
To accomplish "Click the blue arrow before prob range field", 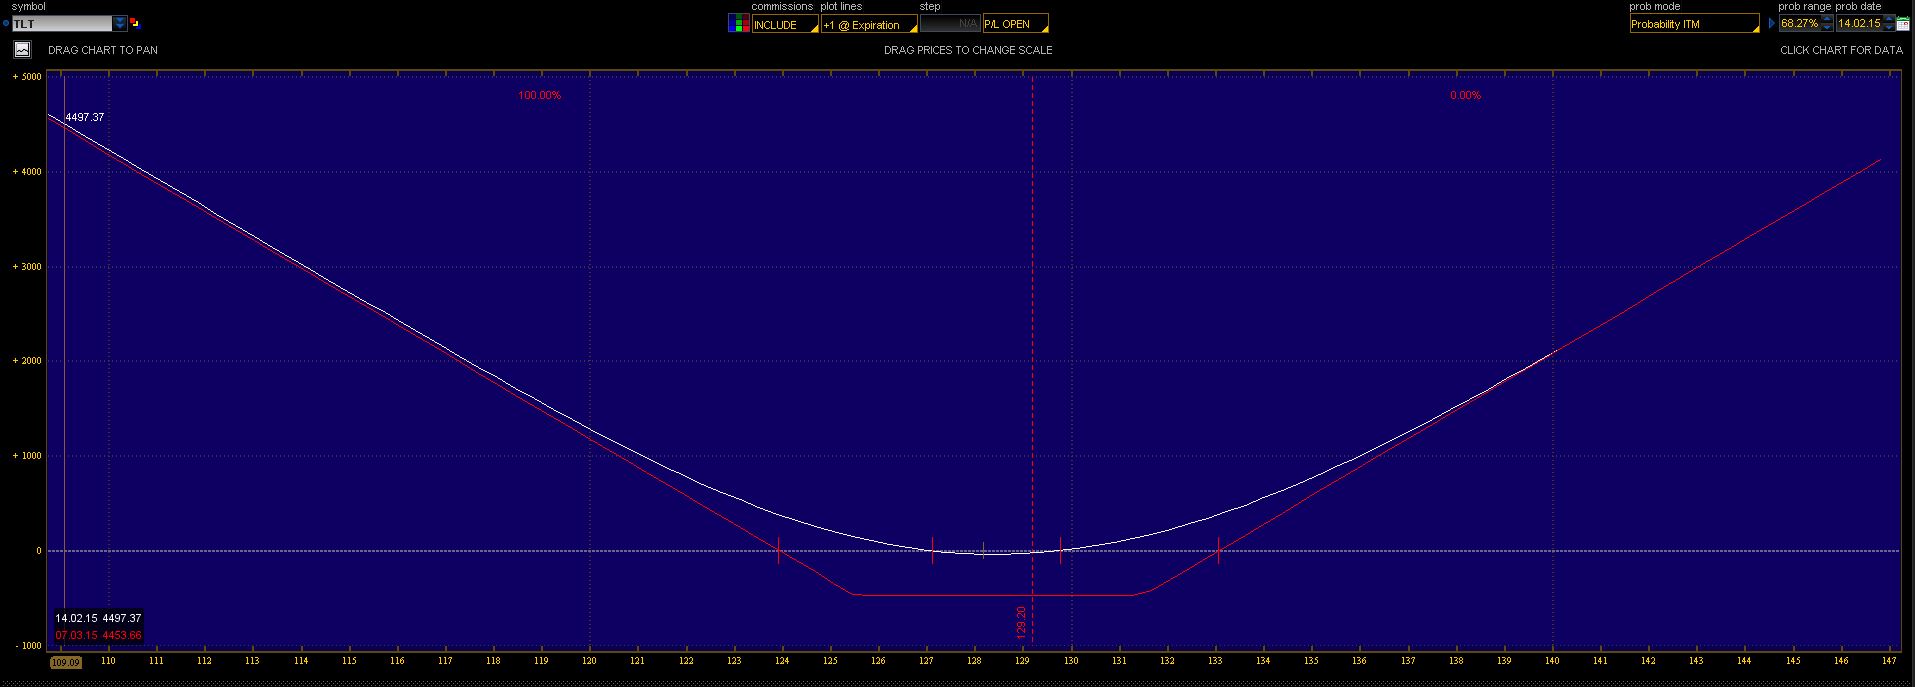I will click(x=1771, y=23).
